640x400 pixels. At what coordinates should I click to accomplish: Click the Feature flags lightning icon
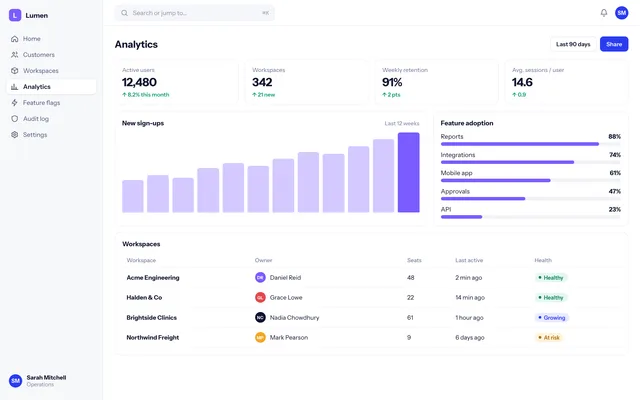point(15,102)
